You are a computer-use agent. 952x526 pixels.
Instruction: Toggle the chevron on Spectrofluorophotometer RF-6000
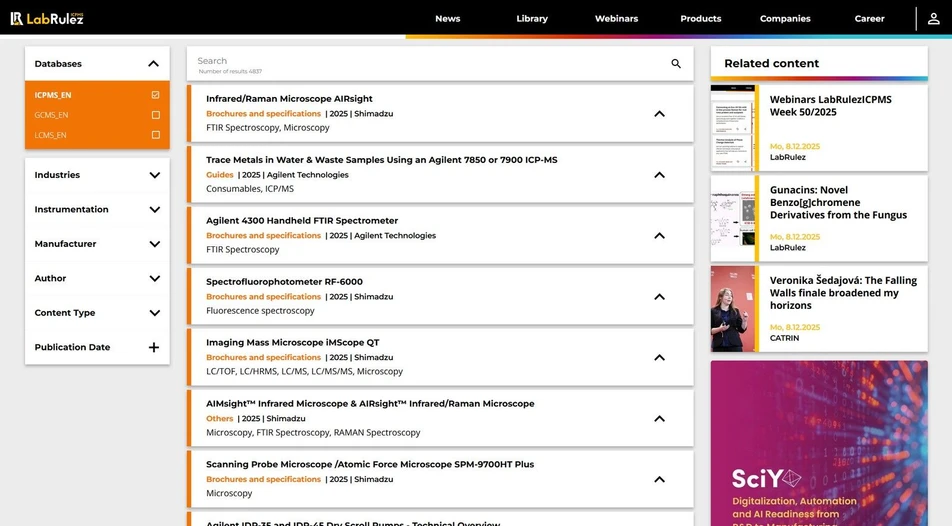tap(659, 297)
